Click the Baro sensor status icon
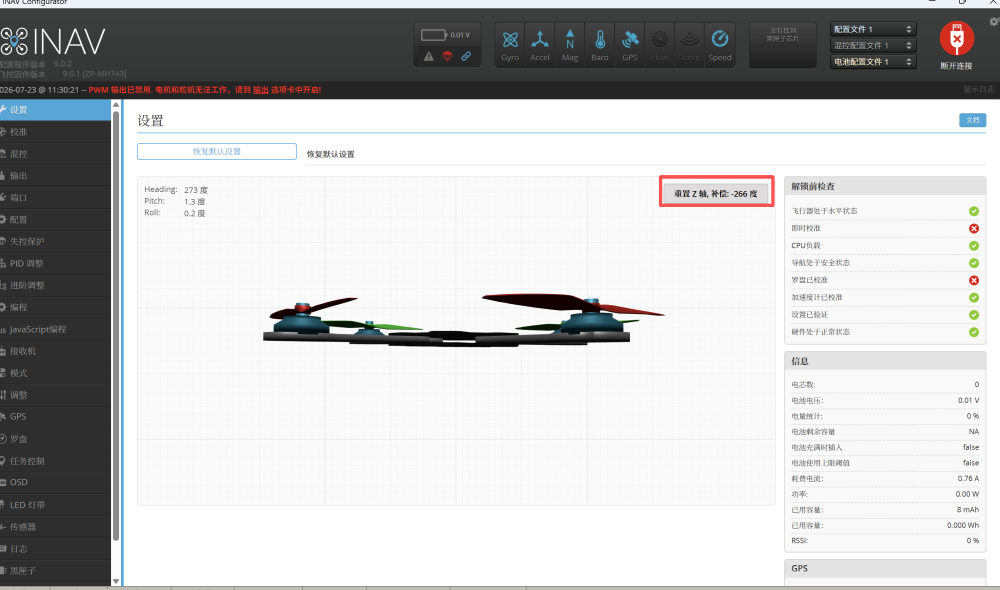 tap(599, 45)
